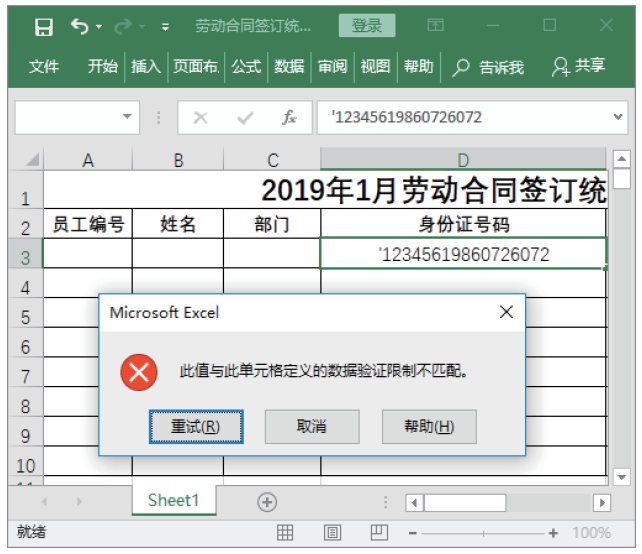
Task: Click the Insert Function fx icon
Action: pos(289,118)
